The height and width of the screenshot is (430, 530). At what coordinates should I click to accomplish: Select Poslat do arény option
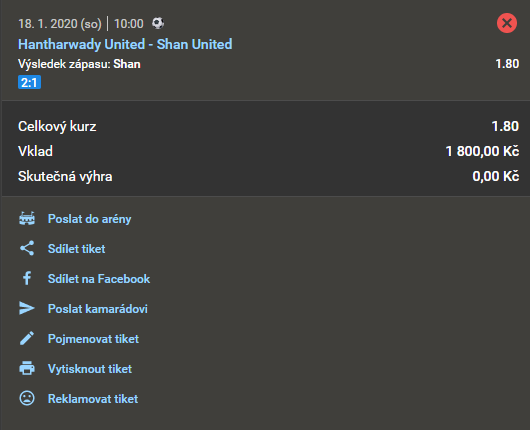click(90, 219)
